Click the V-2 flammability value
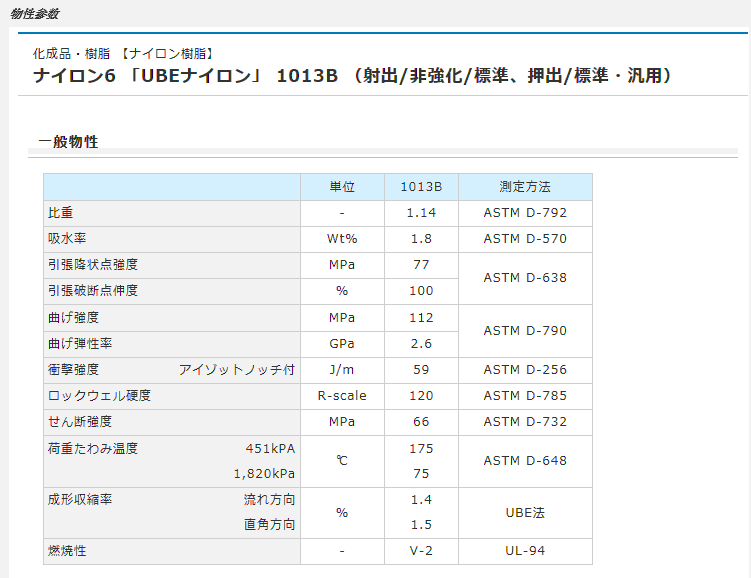Image resolution: width=751 pixels, height=578 pixels. [421, 551]
